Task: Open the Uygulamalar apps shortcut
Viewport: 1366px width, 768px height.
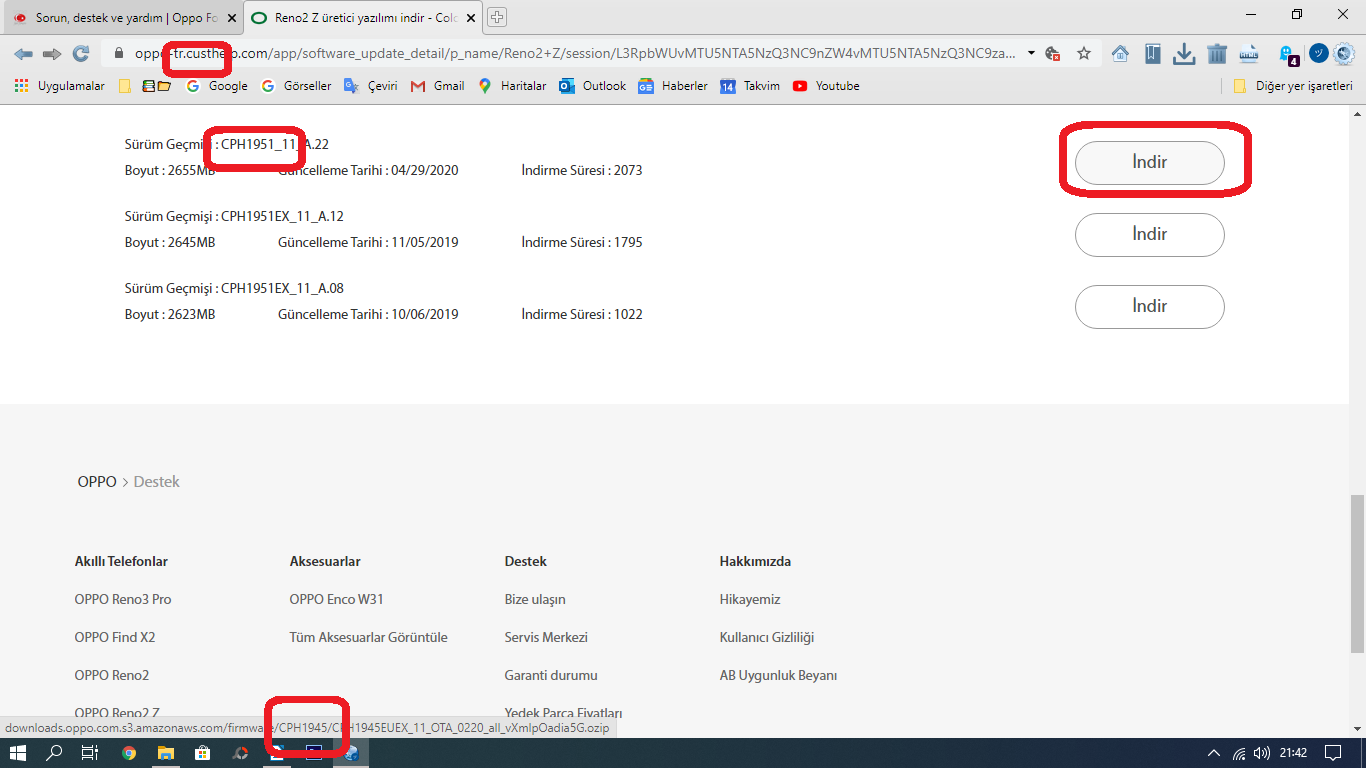Action: click(60, 86)
